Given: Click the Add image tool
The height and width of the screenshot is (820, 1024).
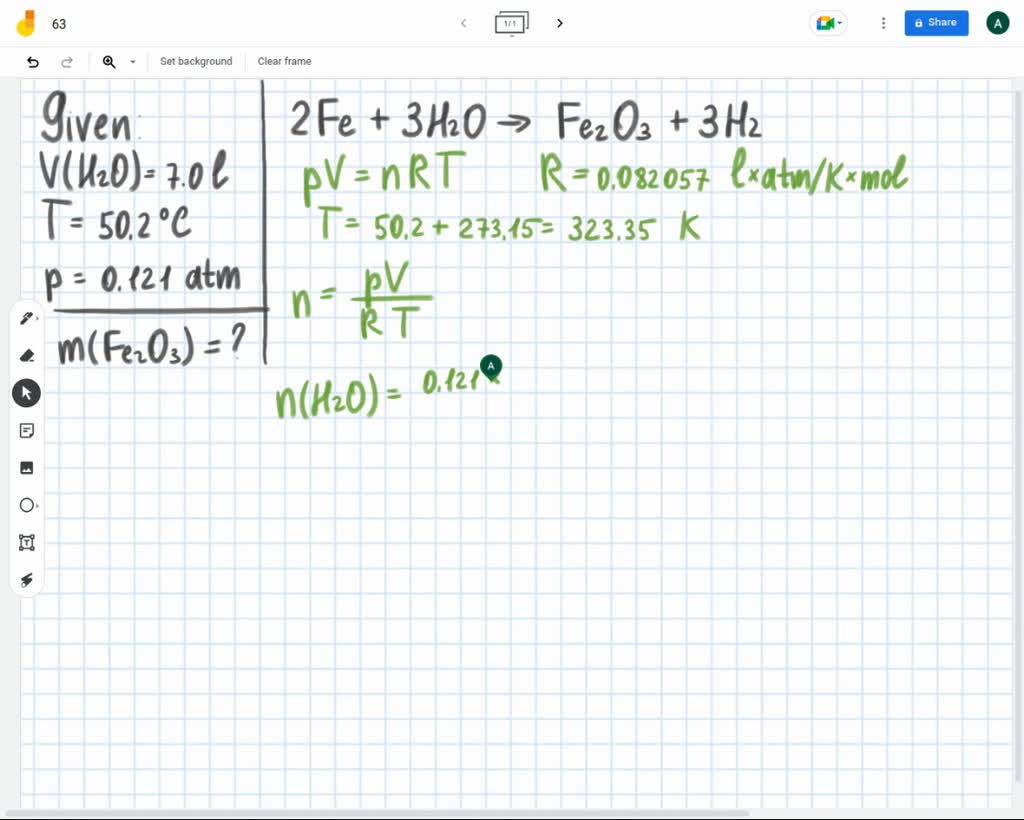Looking at the screenshot, I should [x=26, y=467].
